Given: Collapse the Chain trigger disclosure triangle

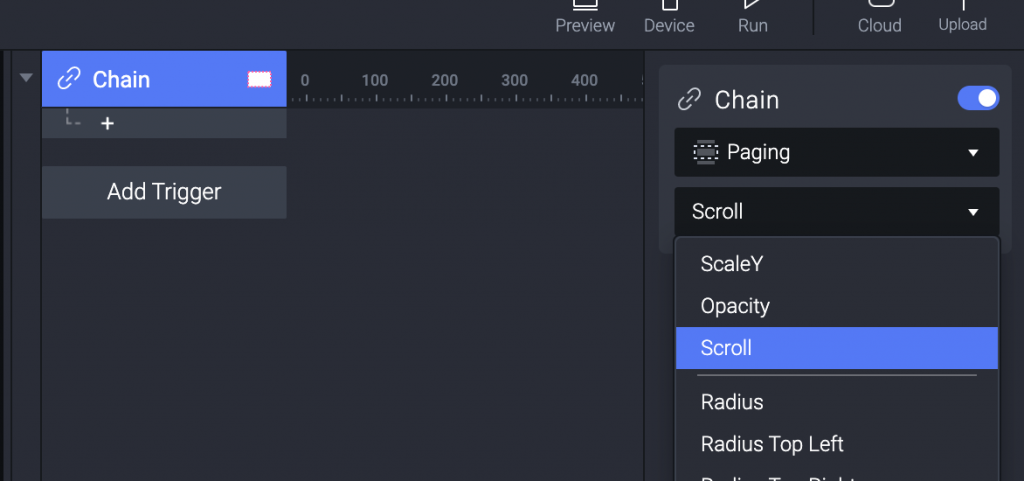Looking at the screenshot, I should pyautogui.click(x=26, y=78).
